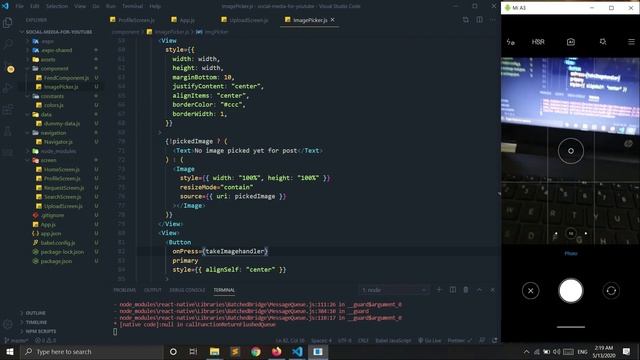The image size is (640, 360).
Task: Add a new terminal with plus icon
Action: point(439,290)
